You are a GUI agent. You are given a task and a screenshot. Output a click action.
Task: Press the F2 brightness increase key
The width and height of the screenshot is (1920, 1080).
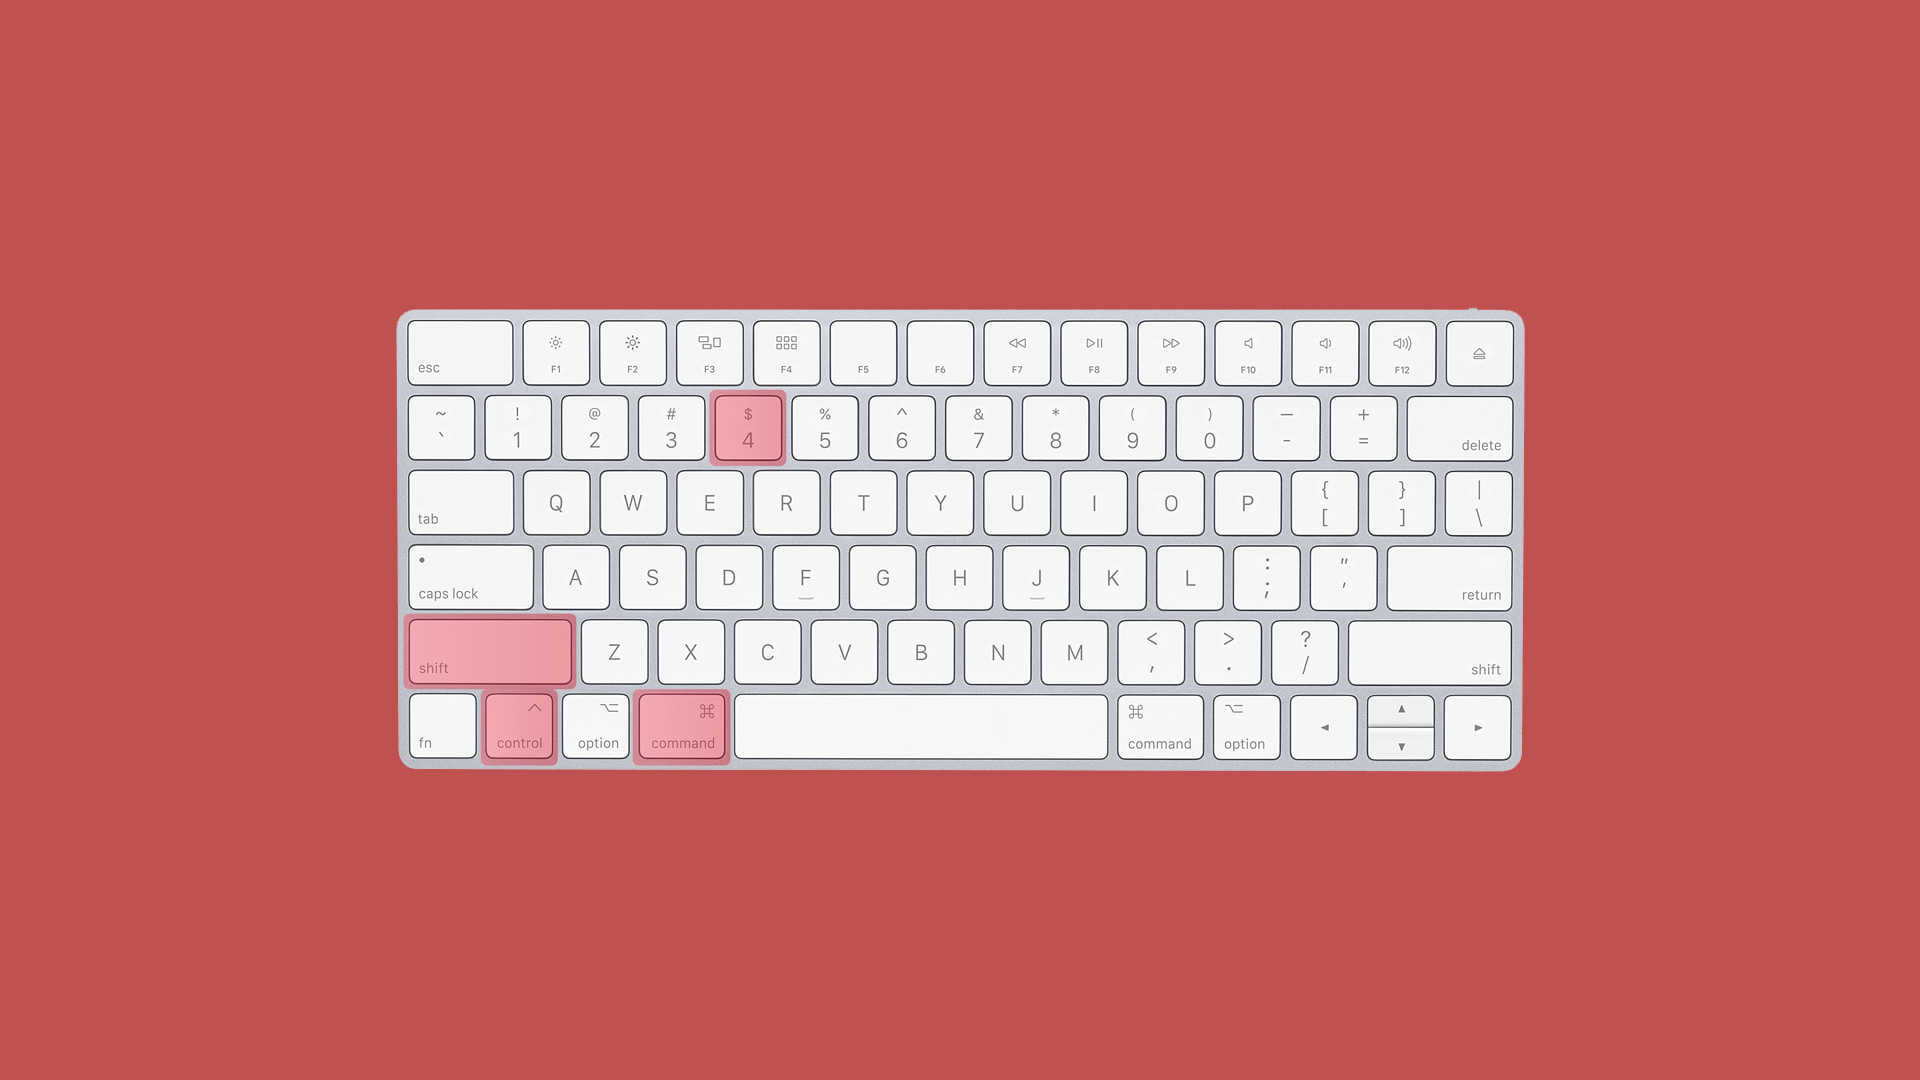coord(633,352)
